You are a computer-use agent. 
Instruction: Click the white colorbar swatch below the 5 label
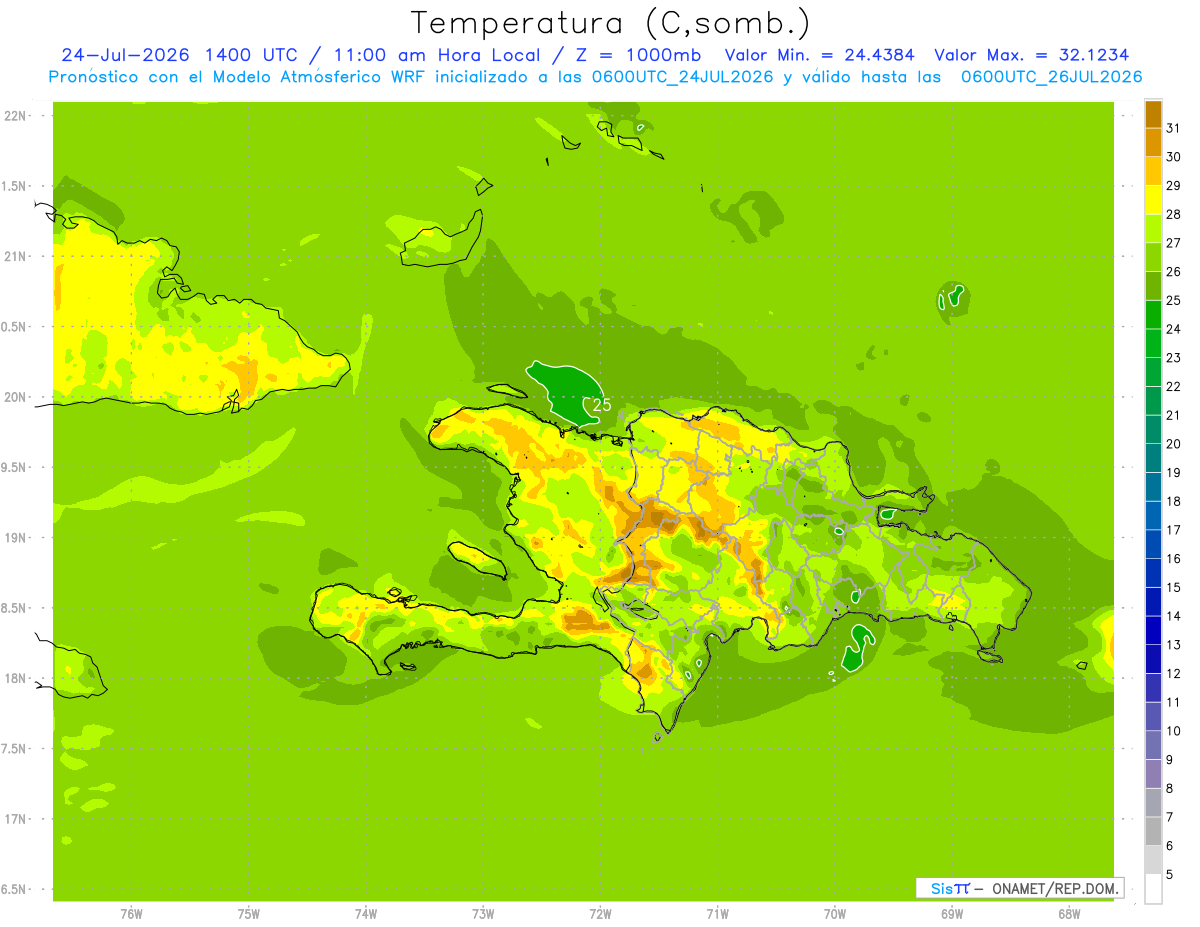tap(1153, 889)
